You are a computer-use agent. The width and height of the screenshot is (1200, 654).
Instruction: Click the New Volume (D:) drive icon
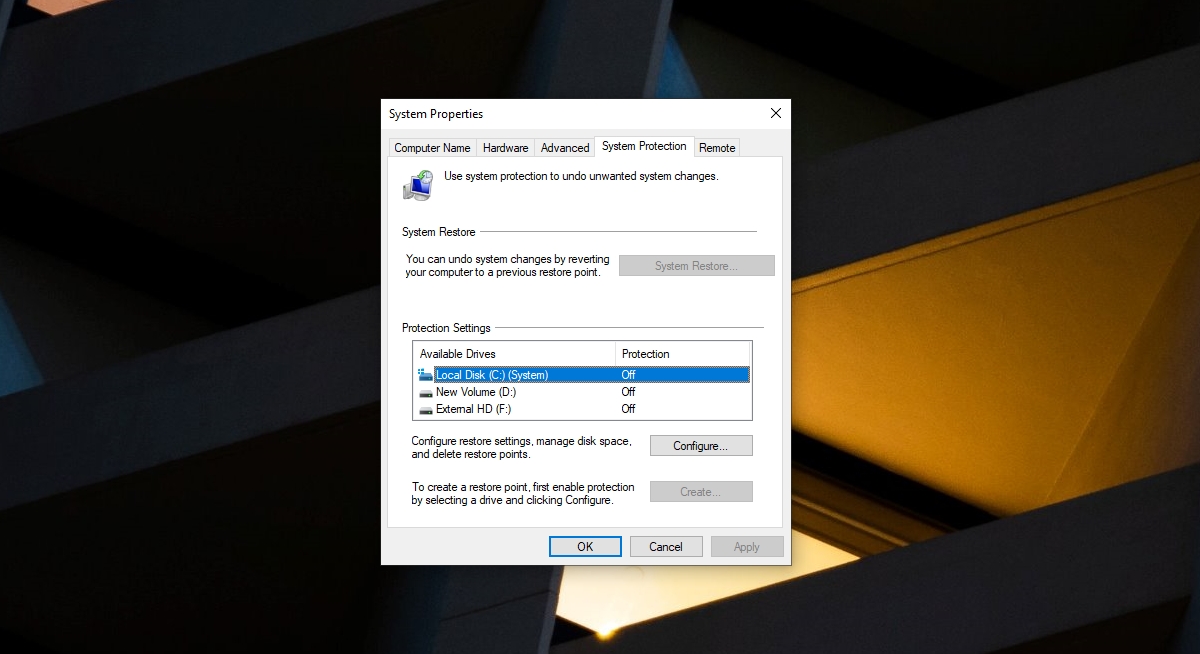click(x=426, y=392)
